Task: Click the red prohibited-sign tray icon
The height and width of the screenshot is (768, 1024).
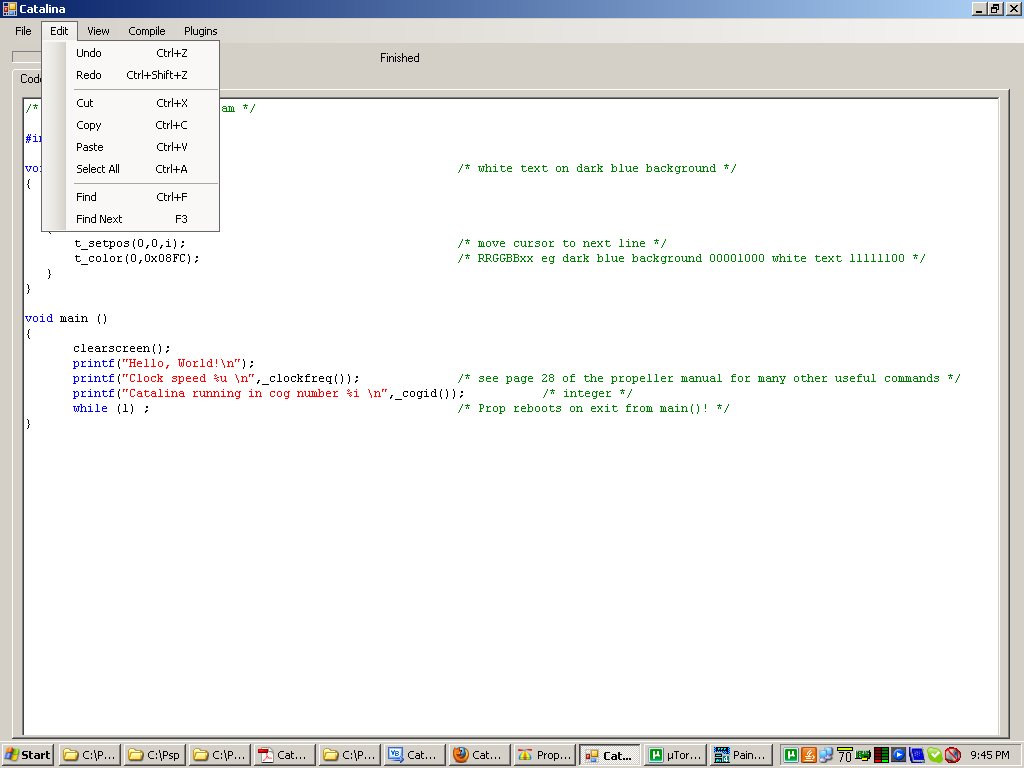Action: click(953, 755)
